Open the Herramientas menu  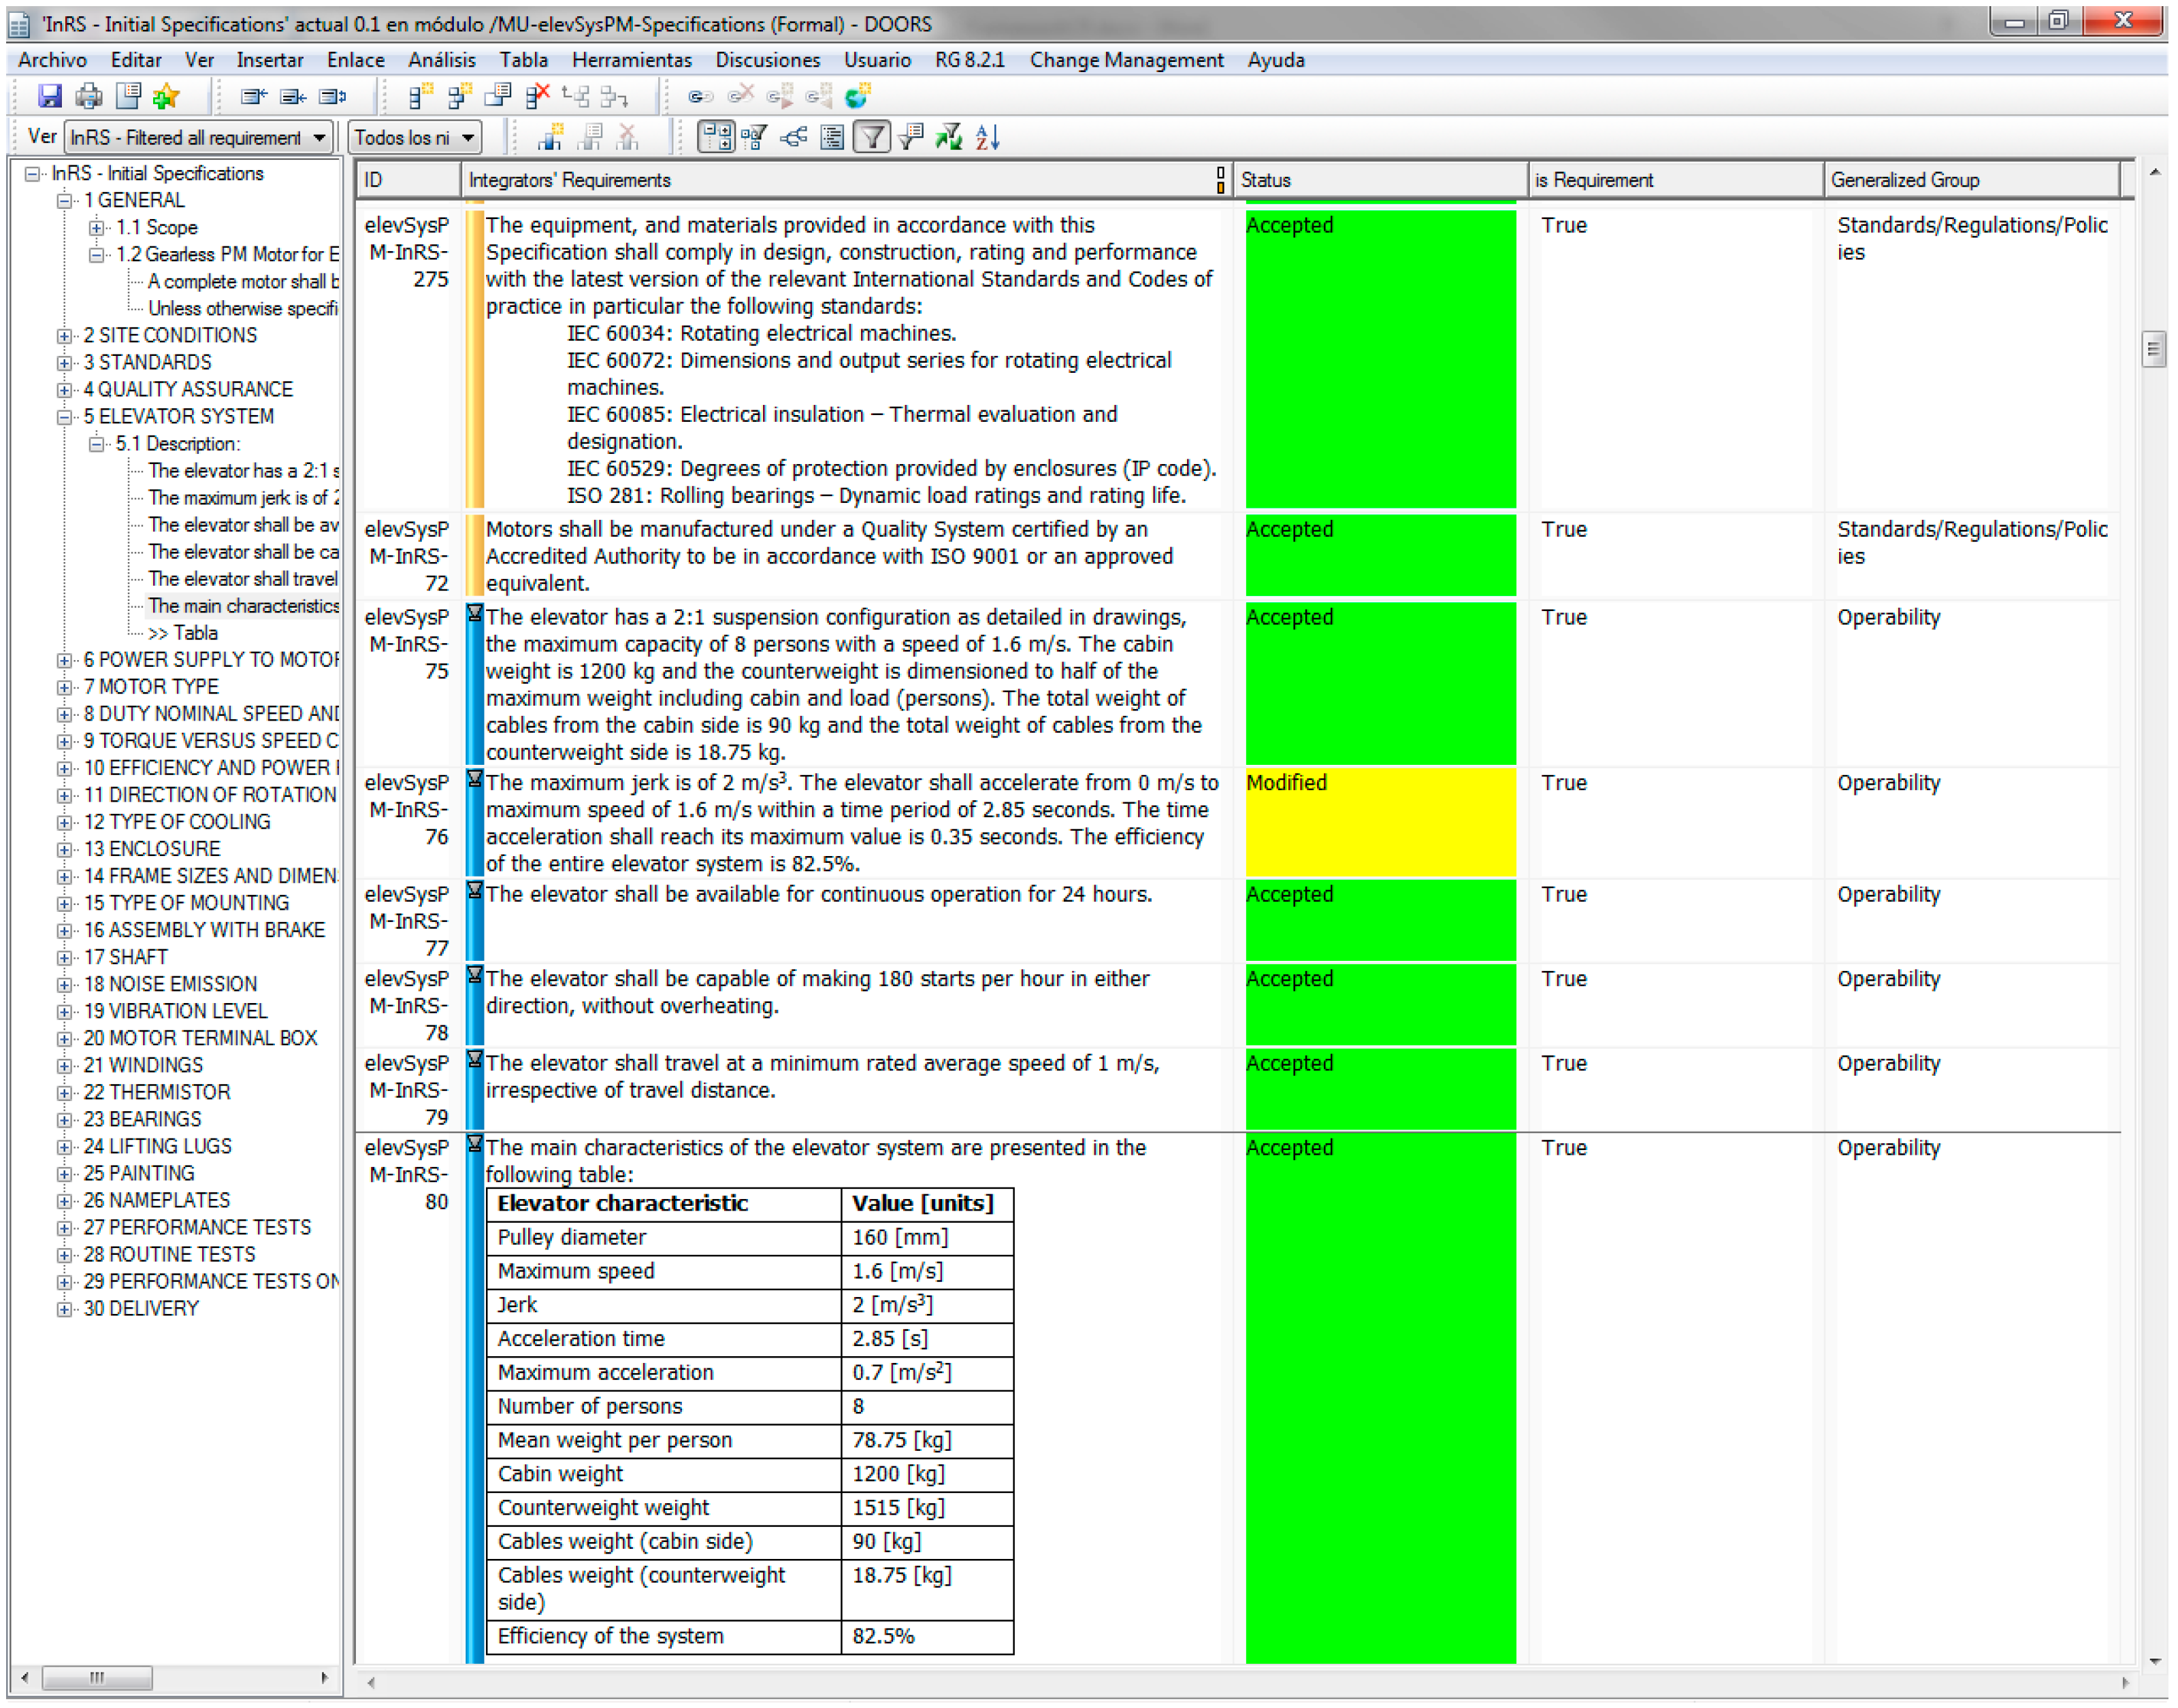coord(632,60)
